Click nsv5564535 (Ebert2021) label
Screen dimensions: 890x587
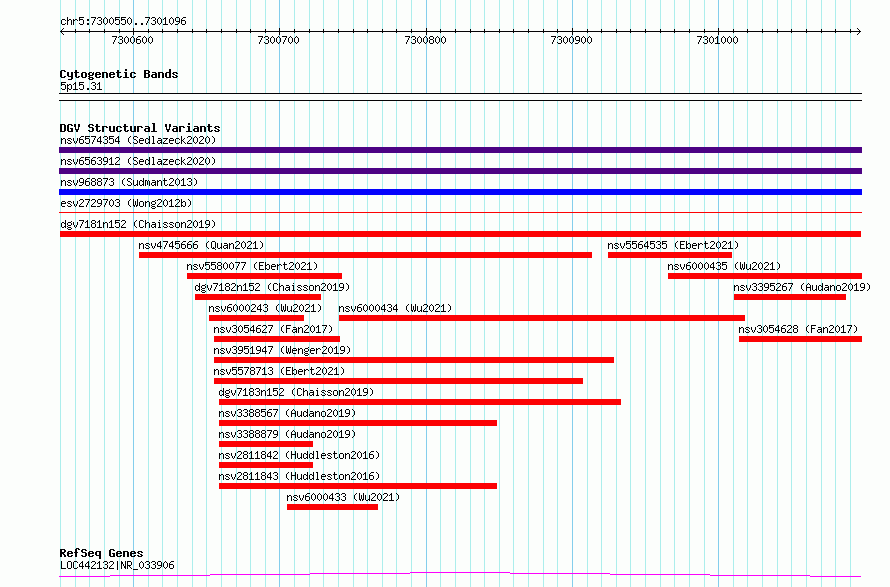click(673, 245)
